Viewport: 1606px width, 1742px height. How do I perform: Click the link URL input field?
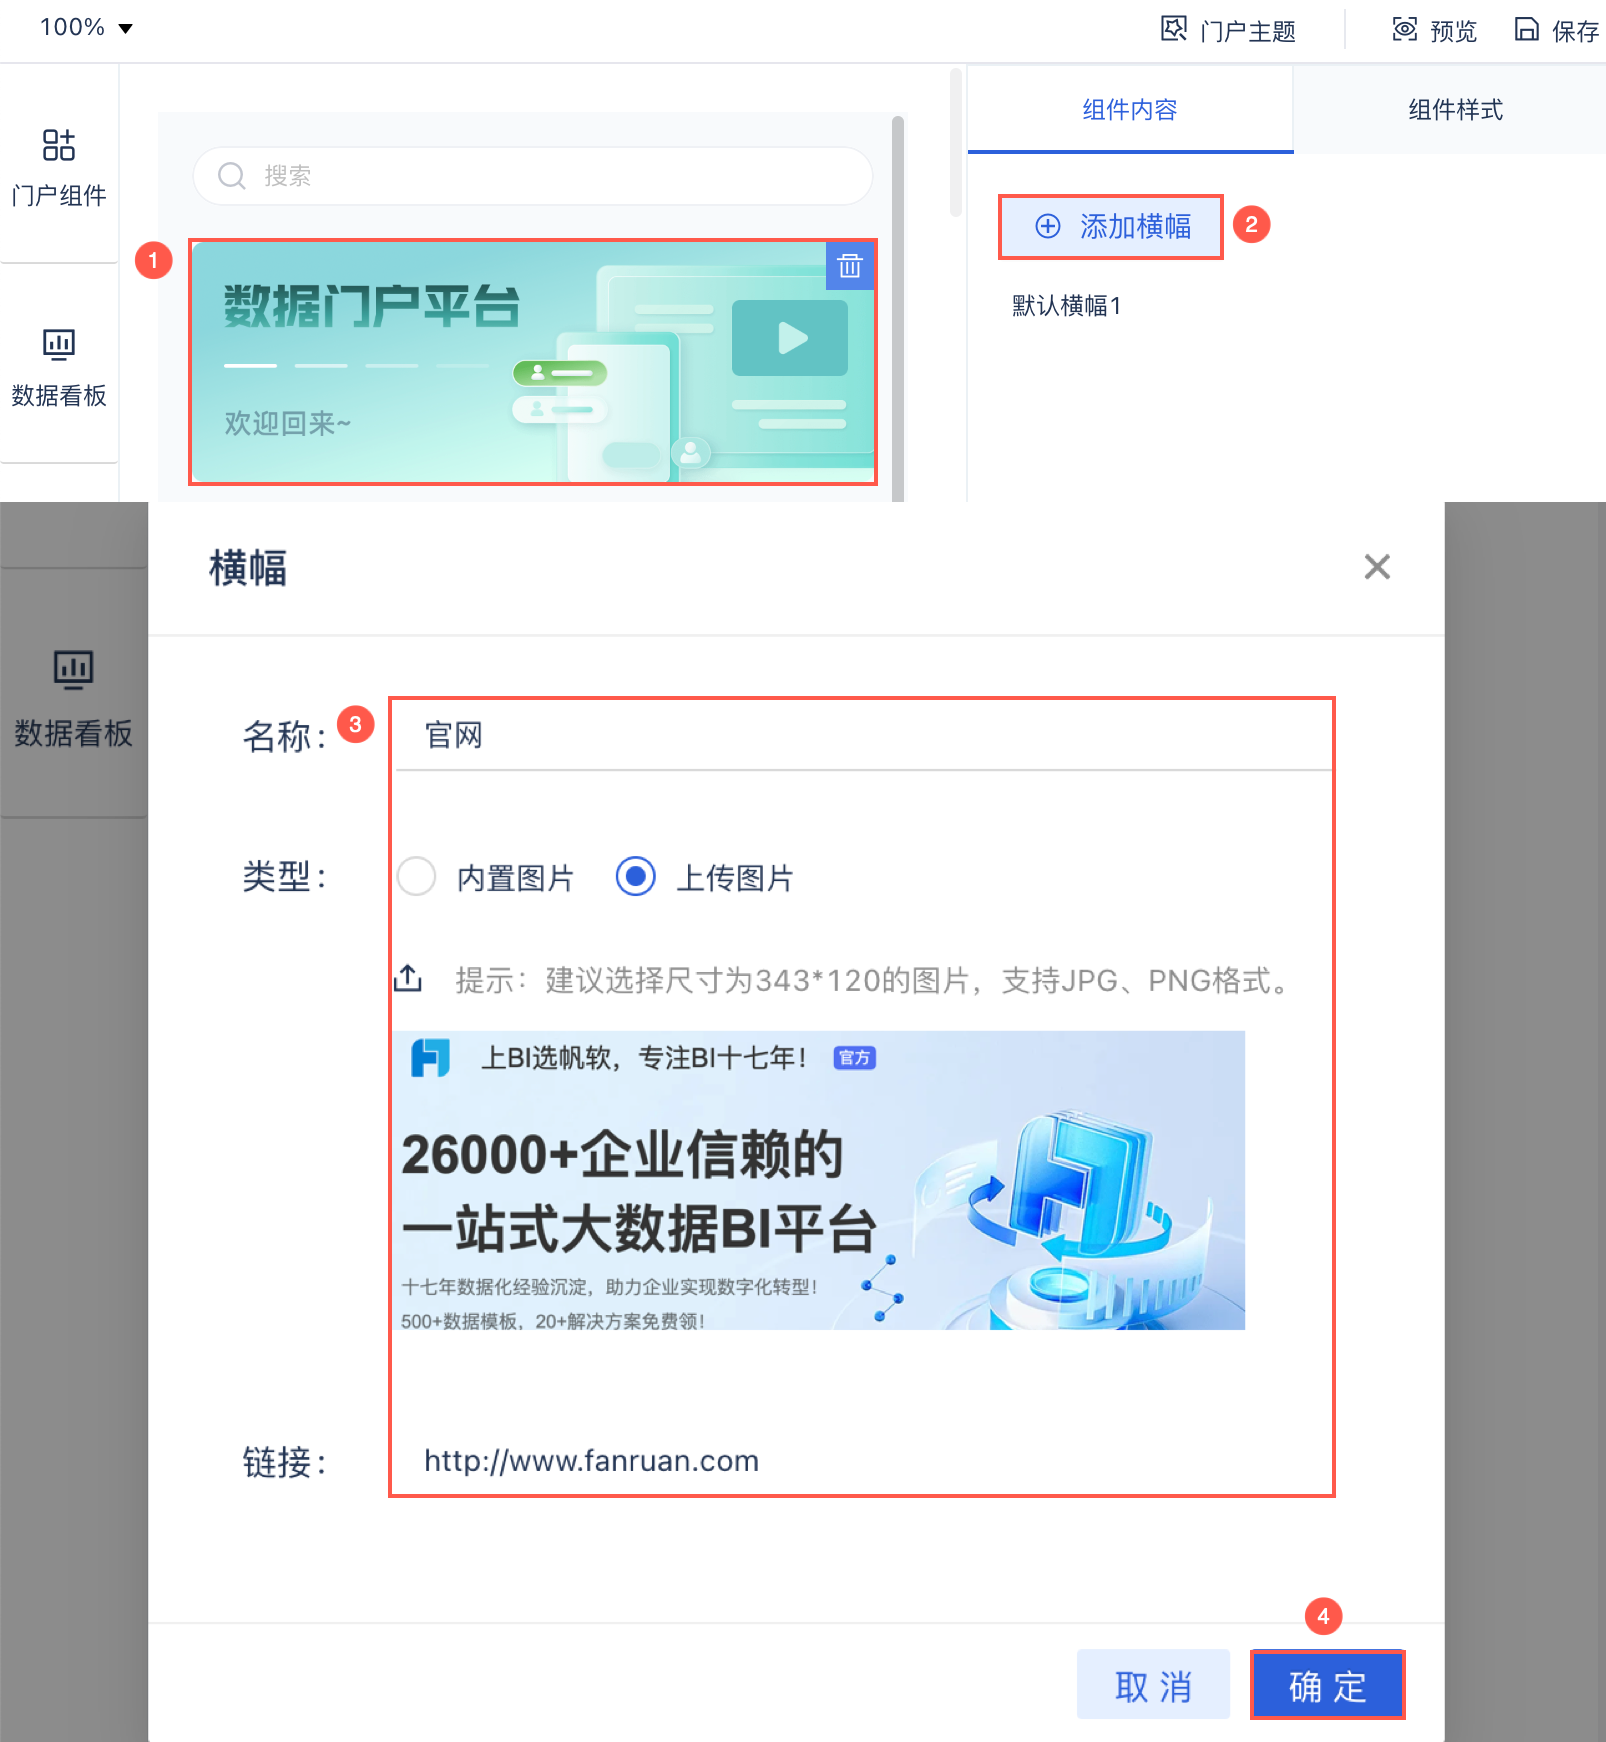[863, 1461]
